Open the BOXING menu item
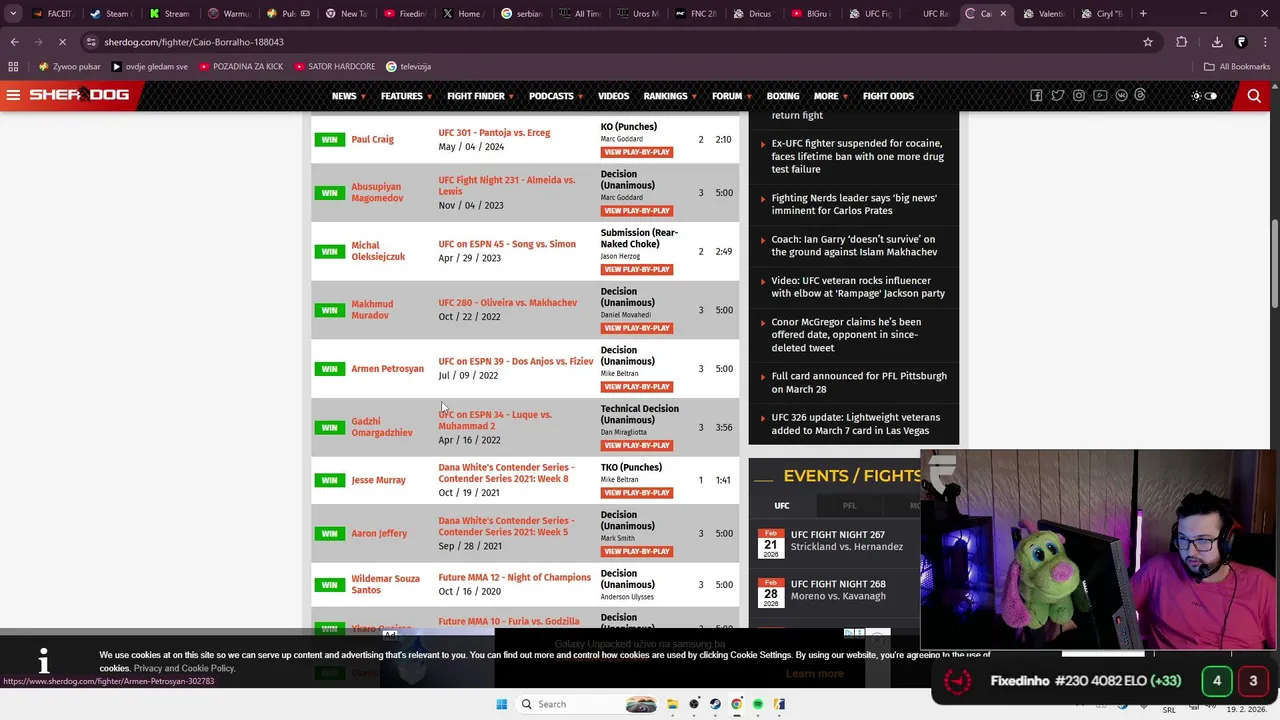1280x720 pixels. [783, 96]
